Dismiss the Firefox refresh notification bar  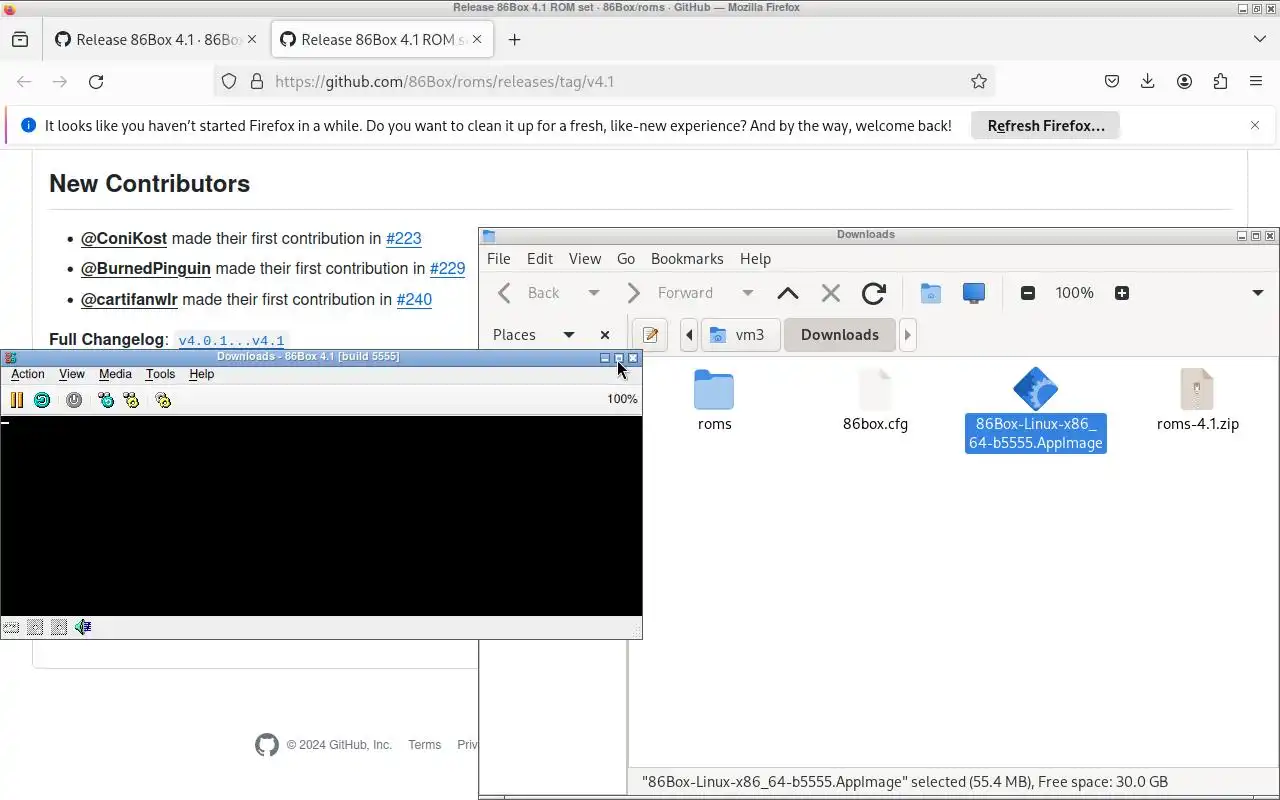[x=1255, y=125]
